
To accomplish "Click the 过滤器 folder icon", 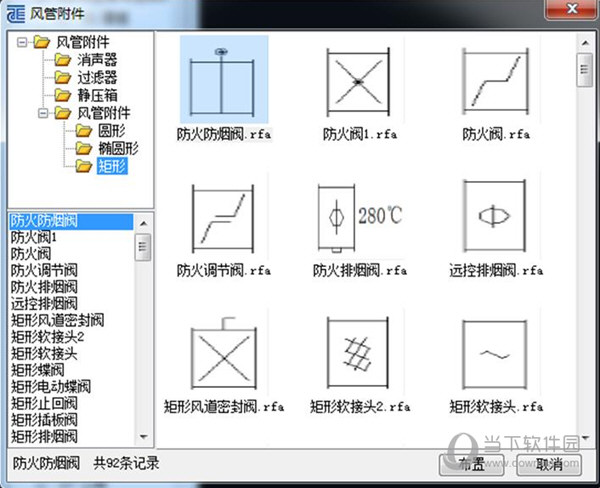I will coord(63,77).
